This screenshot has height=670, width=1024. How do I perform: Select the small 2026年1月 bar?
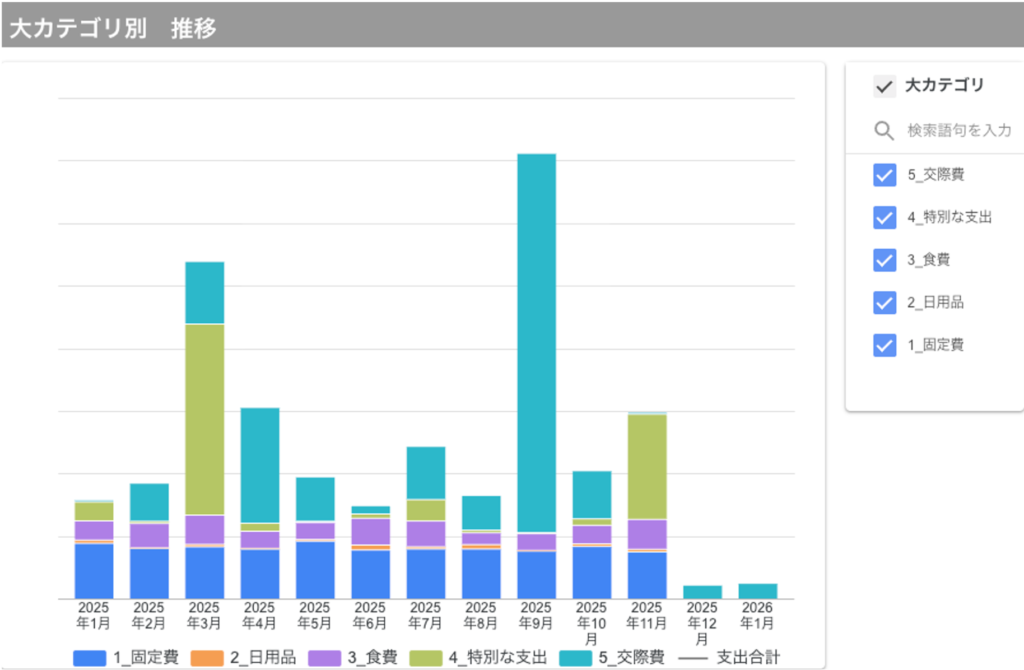click(758, 591)
